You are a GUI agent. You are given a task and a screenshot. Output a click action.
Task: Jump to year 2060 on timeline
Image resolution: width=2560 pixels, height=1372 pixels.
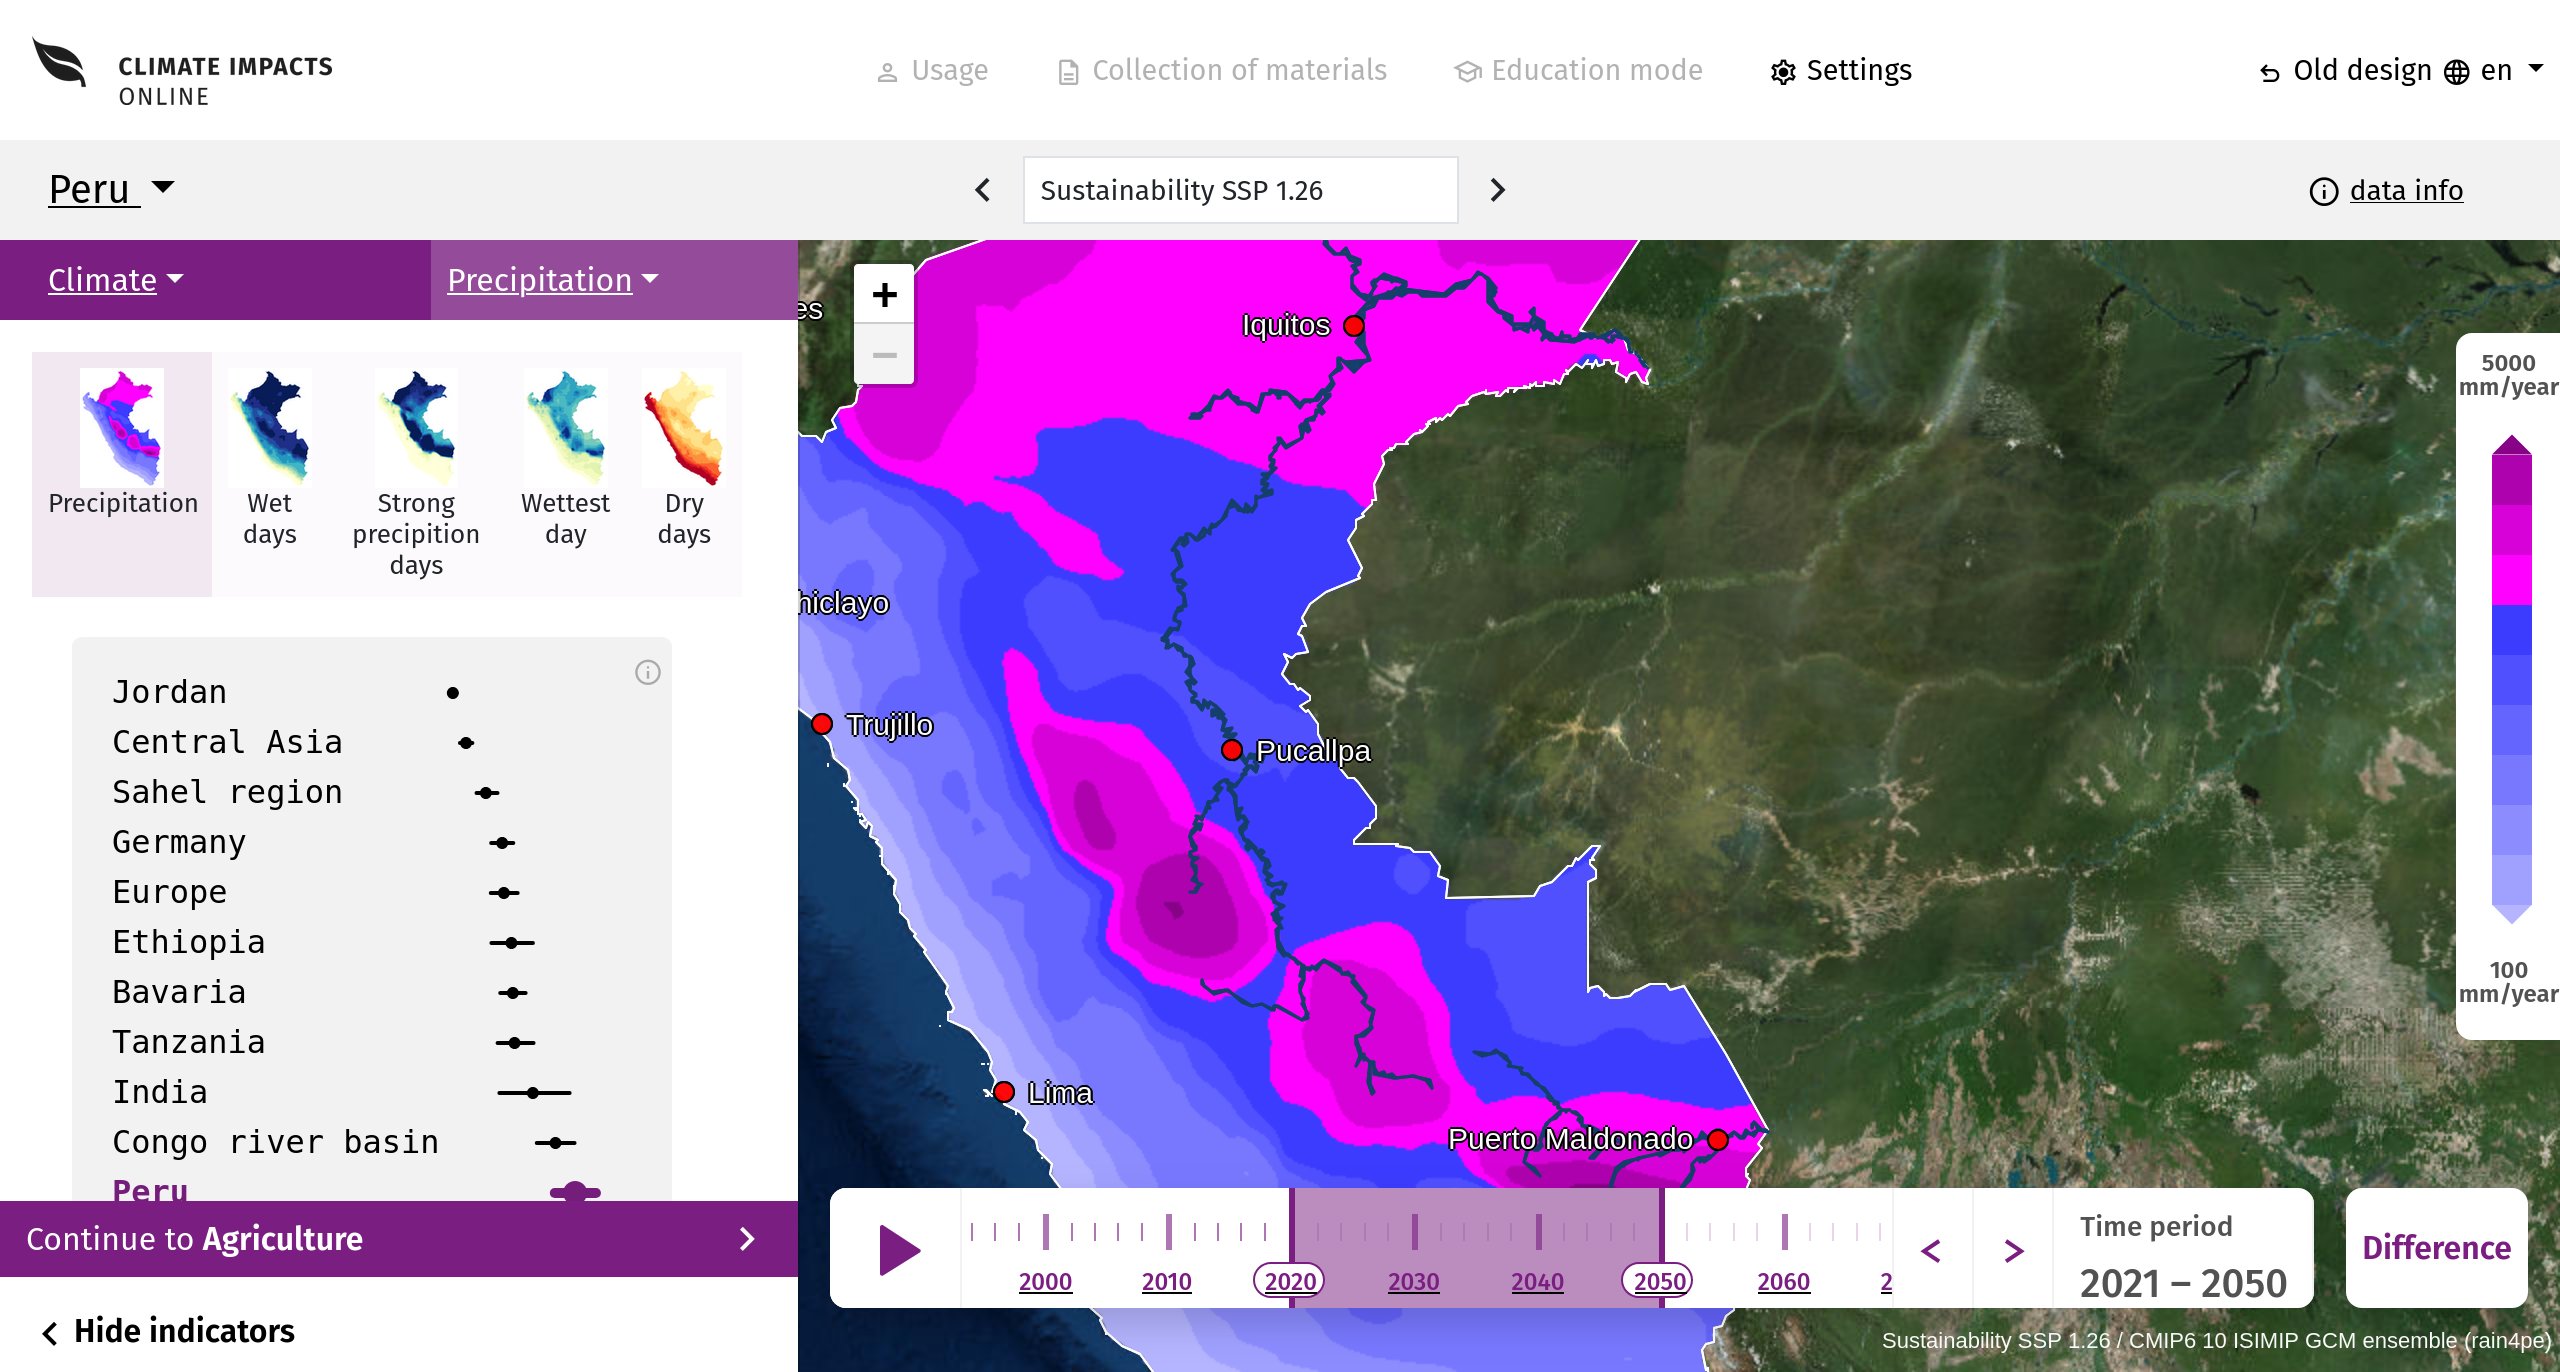click(1783, 1281)
